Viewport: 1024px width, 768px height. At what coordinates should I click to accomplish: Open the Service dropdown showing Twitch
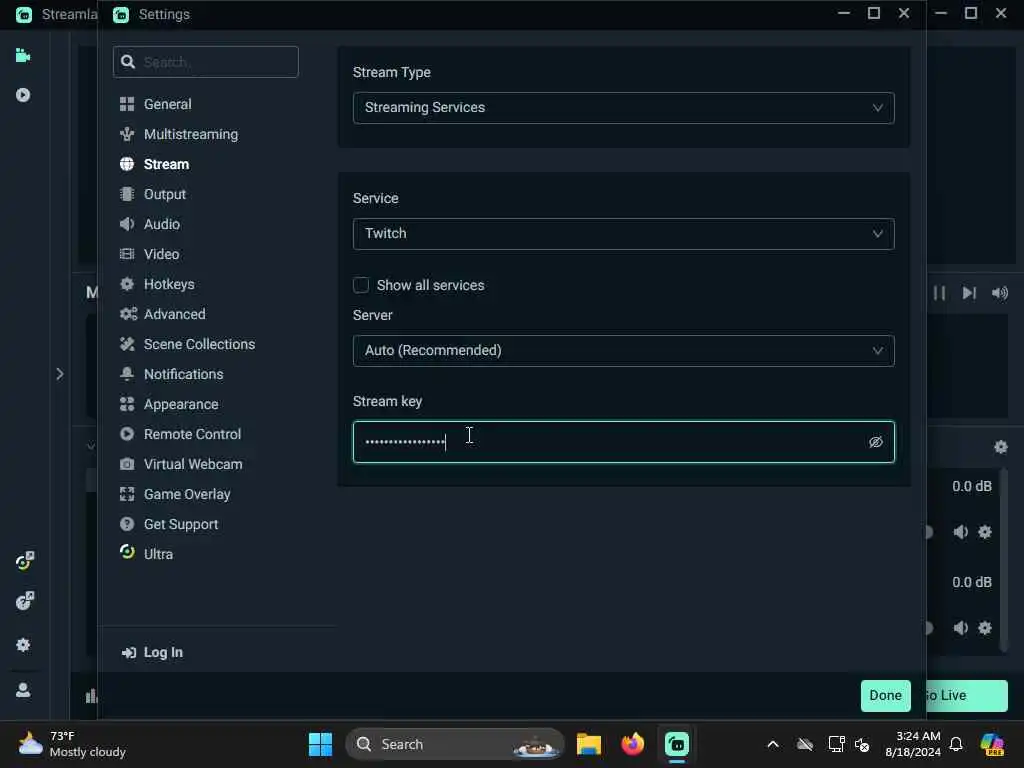coord(624,234)
